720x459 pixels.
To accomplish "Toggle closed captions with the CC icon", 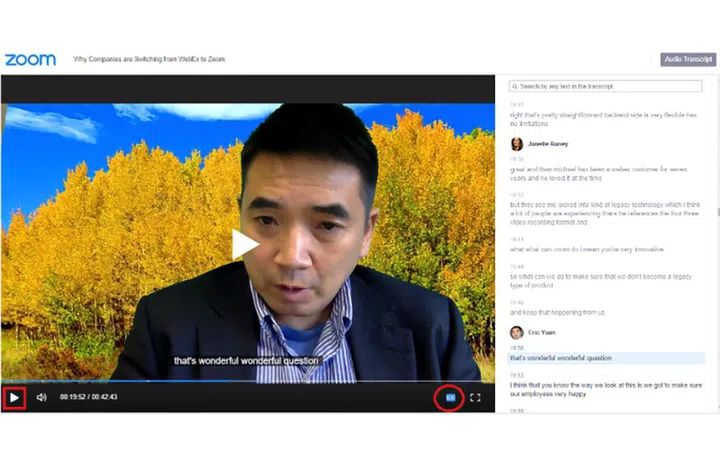I will (x=450, y=397).
